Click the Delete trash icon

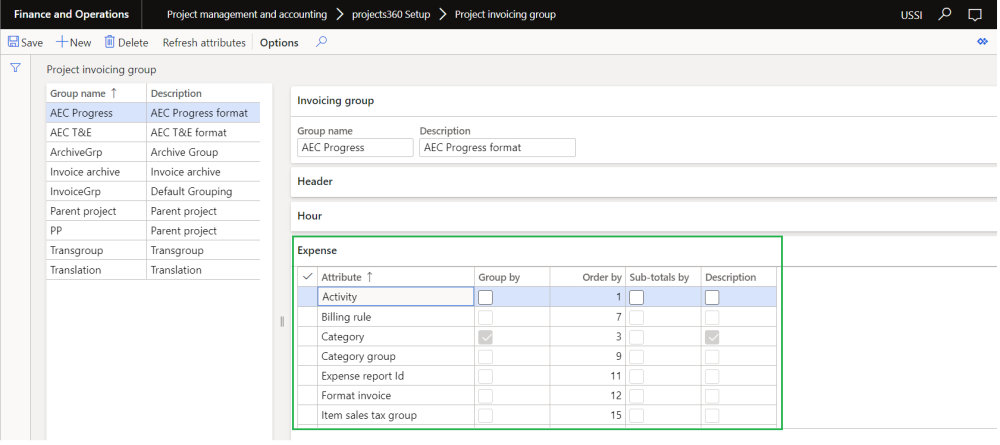pos(110,42)
